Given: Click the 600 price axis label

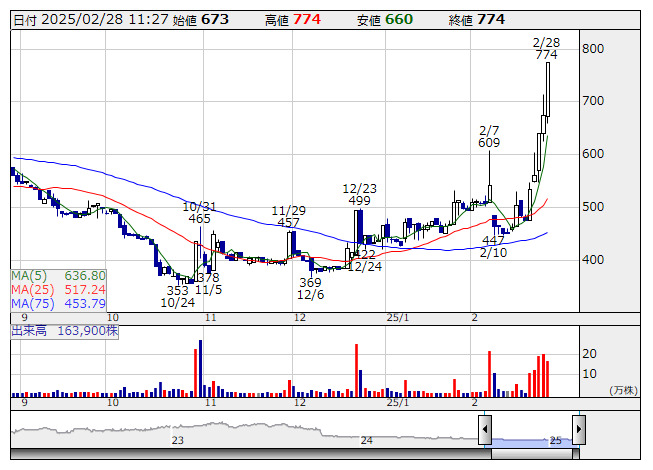Looking at the screenshot, I should [x=593, y=154].
